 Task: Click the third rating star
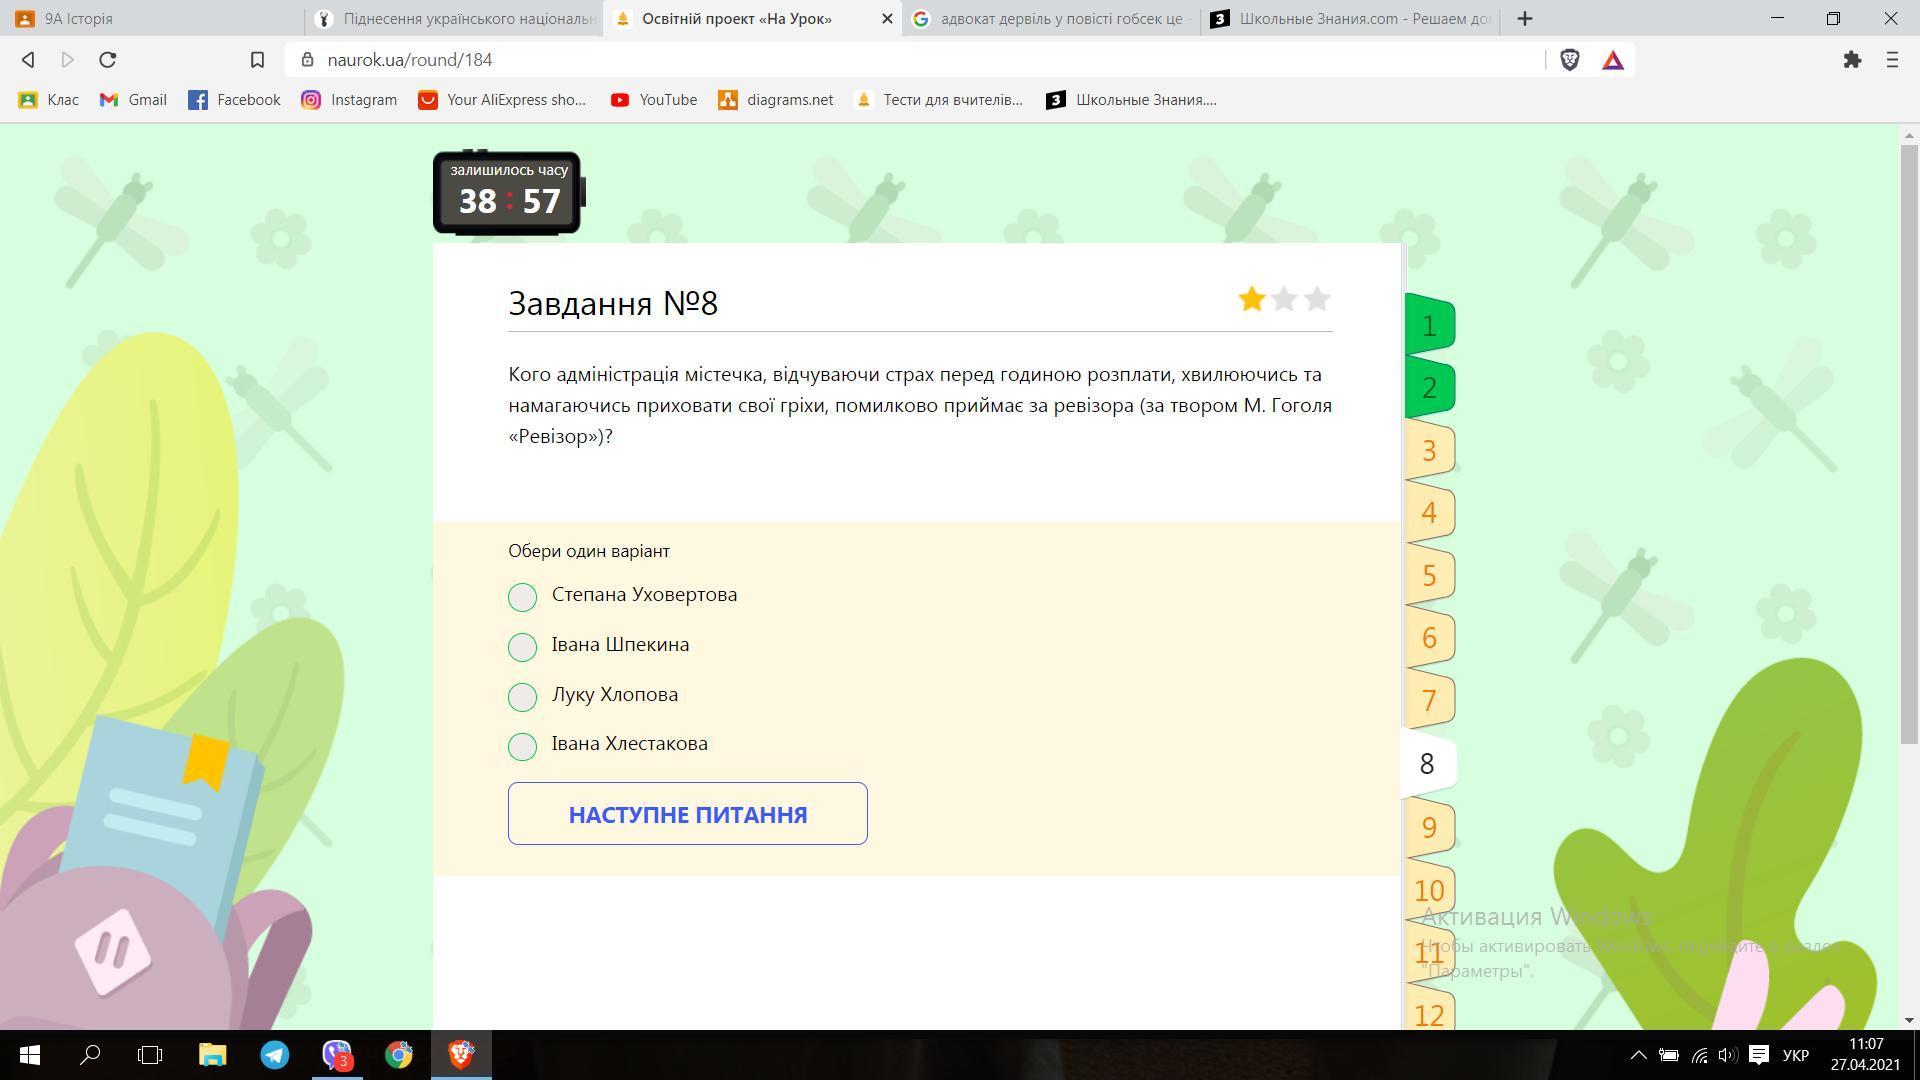click(1317, 299)
